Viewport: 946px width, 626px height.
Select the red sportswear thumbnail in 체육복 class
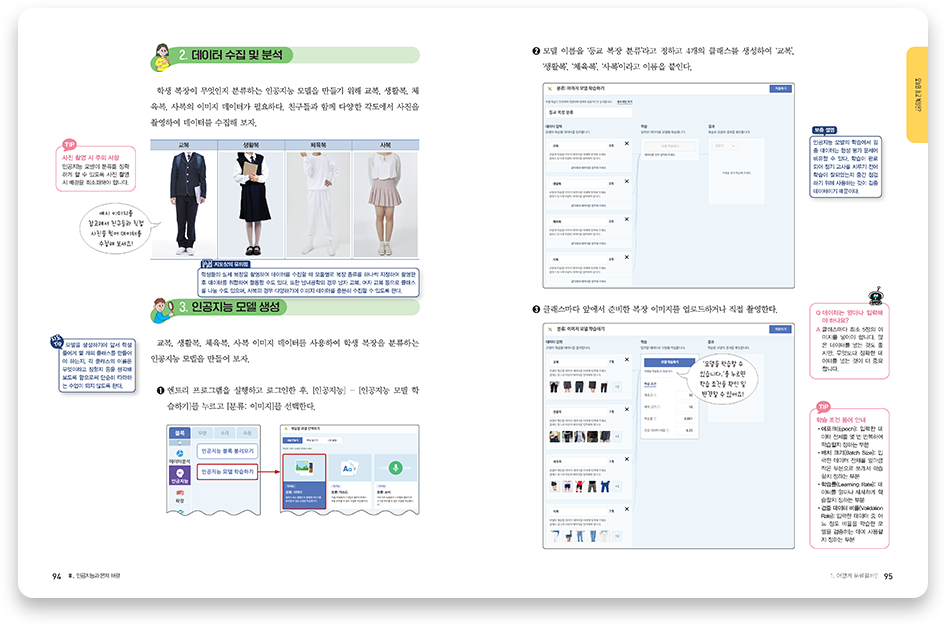[x=580, y=486]
